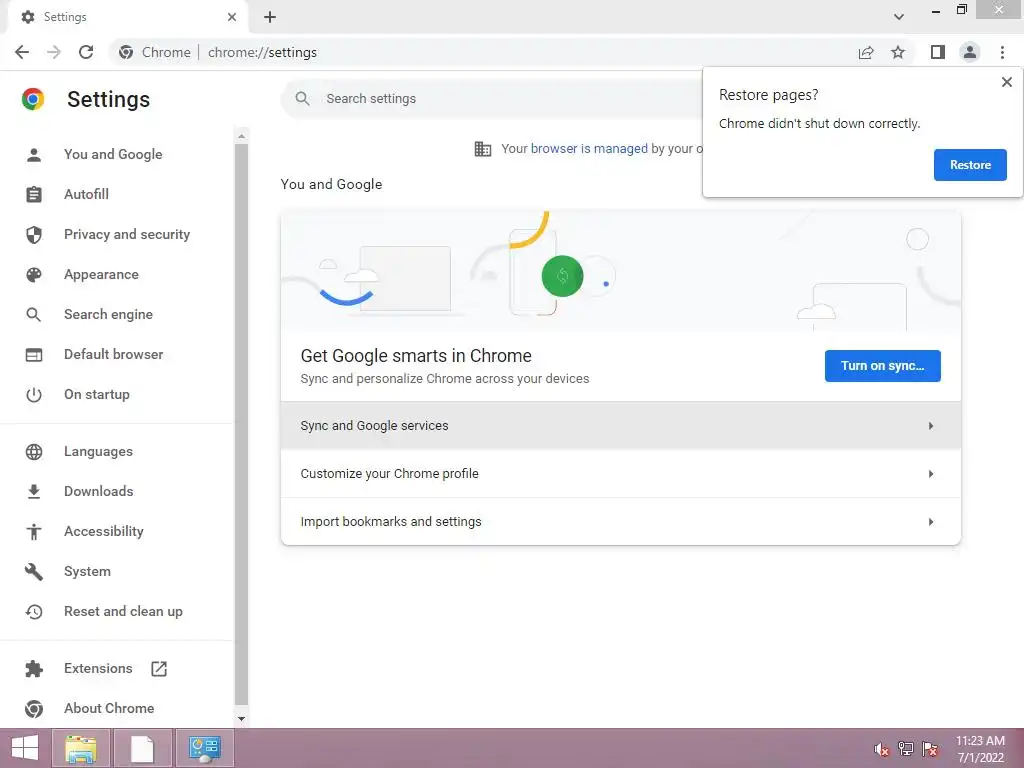Click the sidebar scrollbar up arrow
Viewport: 1024px width, 768px height.
tap(241, 136)
